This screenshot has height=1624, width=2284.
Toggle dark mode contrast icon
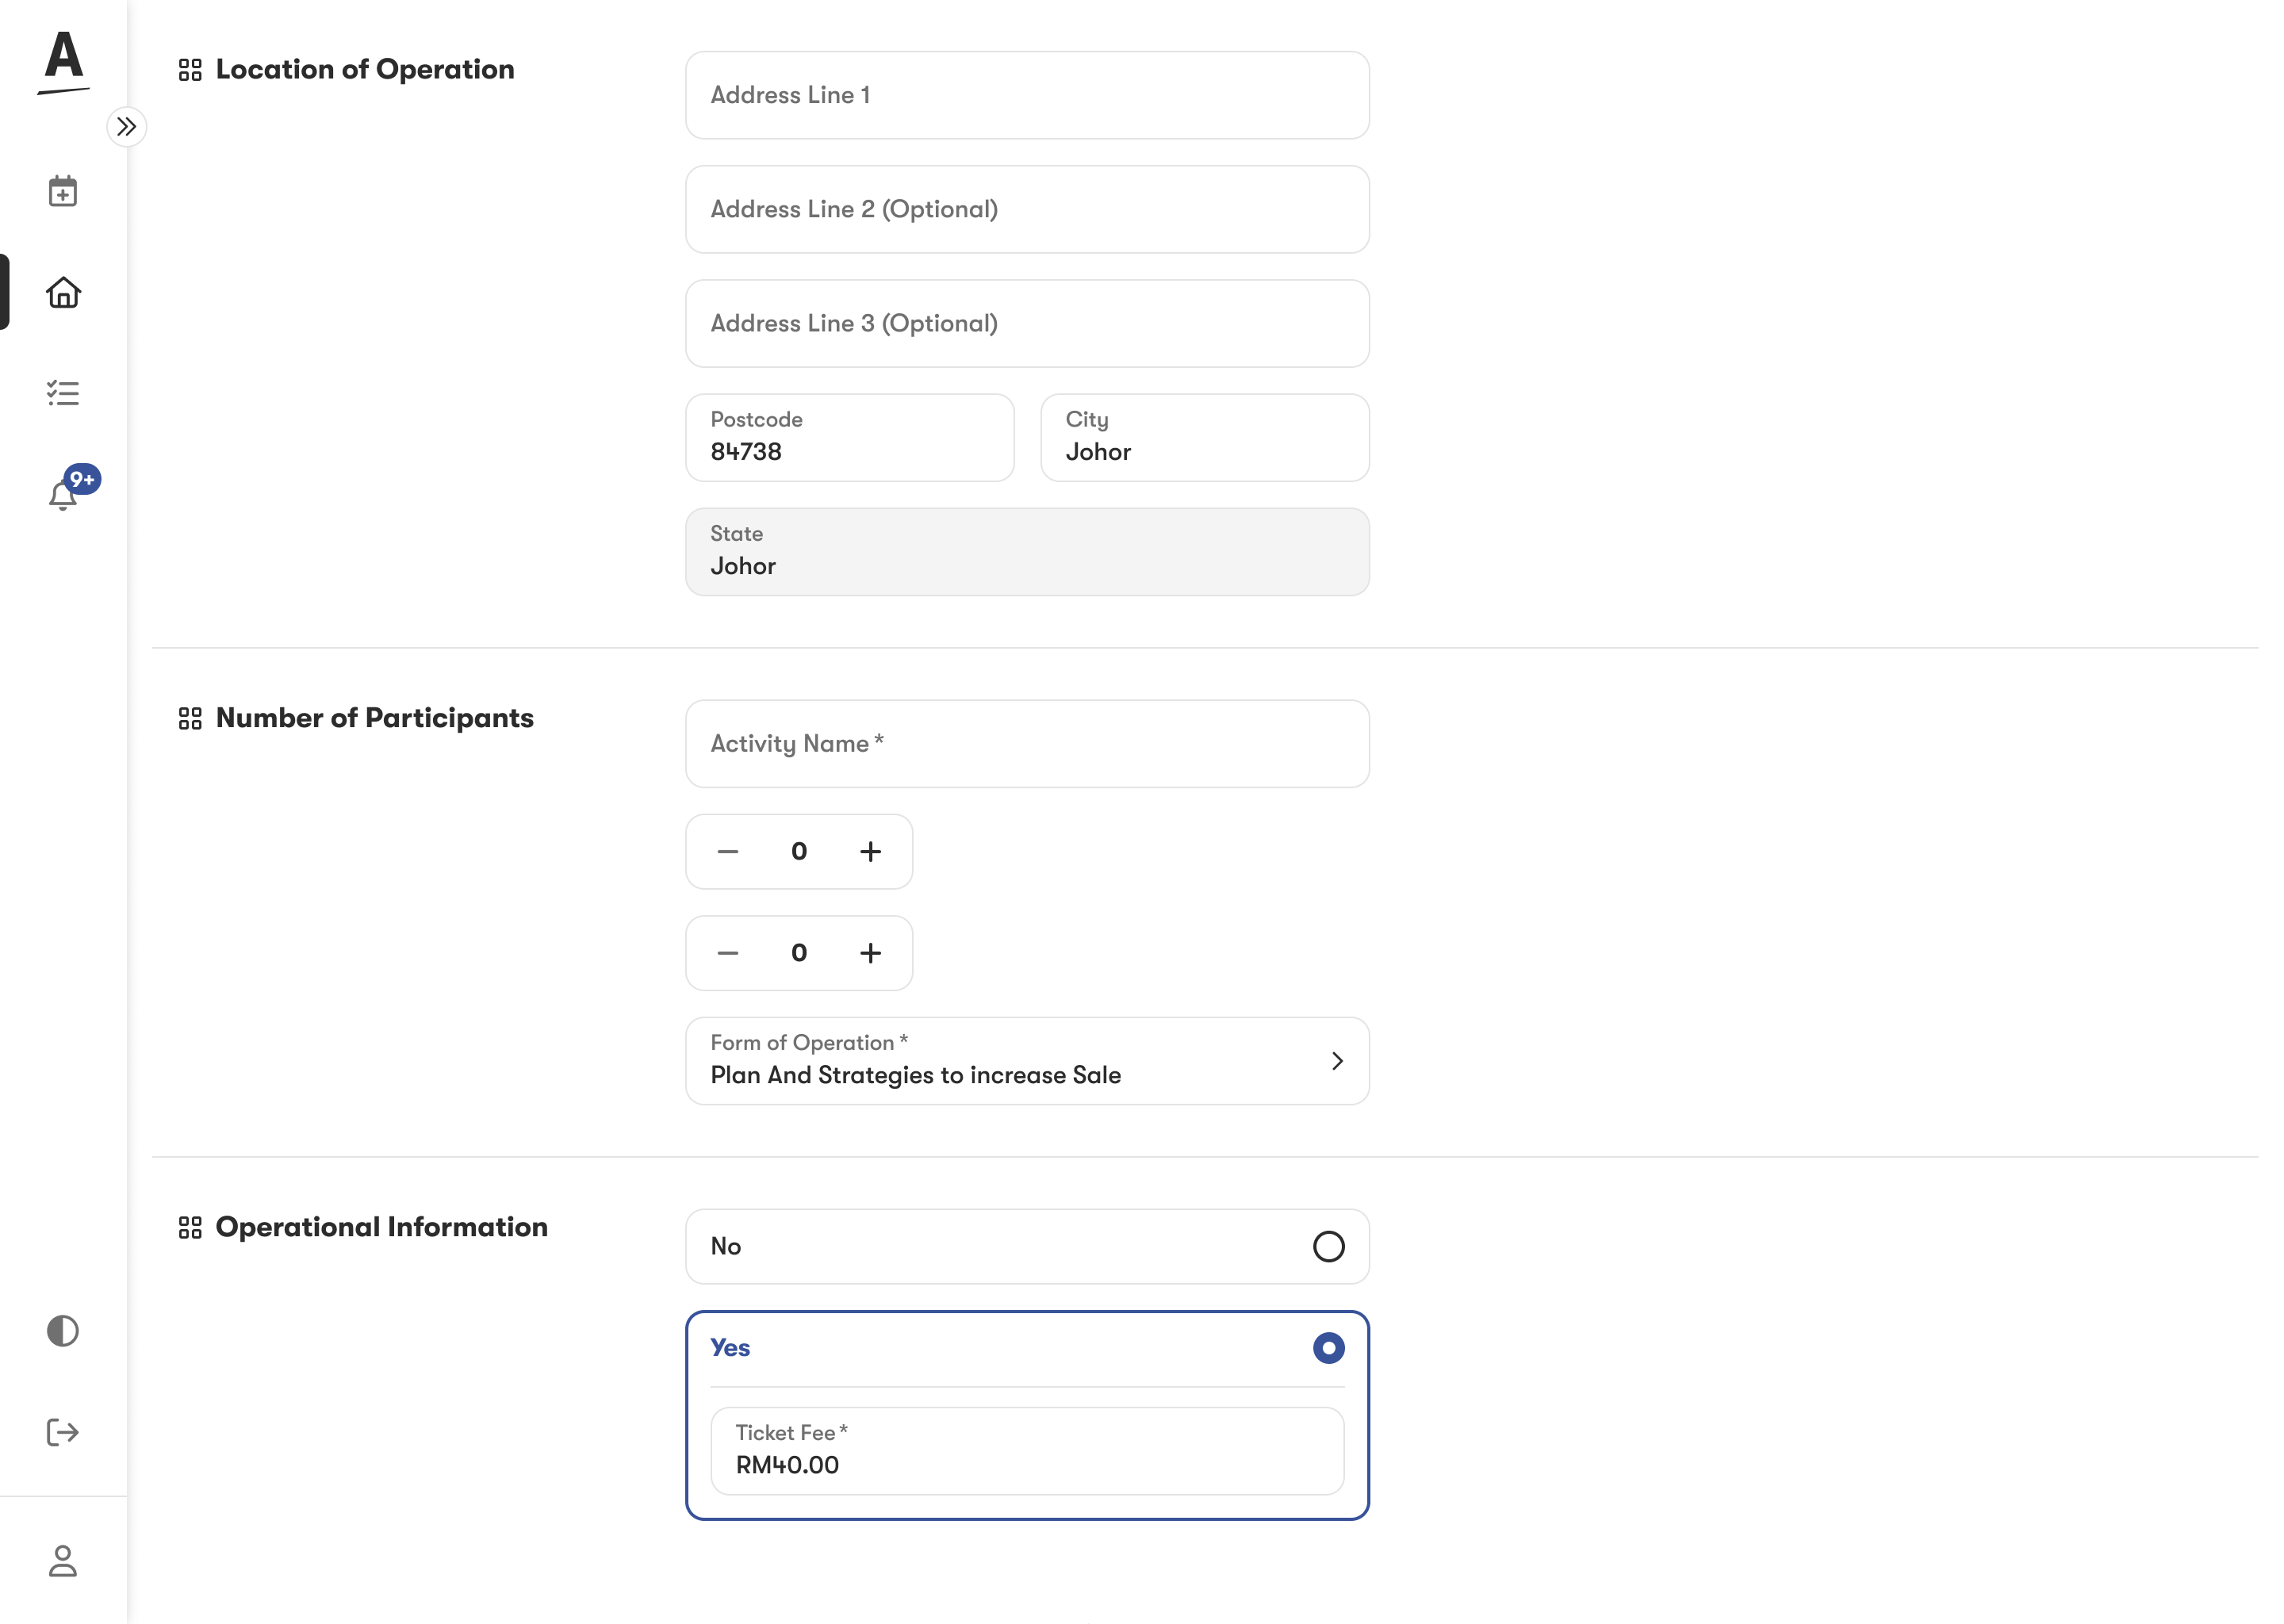point(62,1331)
